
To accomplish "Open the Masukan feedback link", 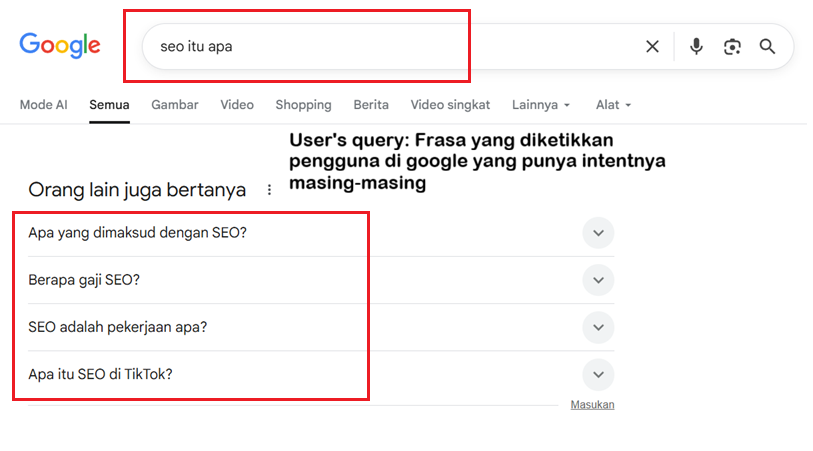I will click(x=592, y=404).
